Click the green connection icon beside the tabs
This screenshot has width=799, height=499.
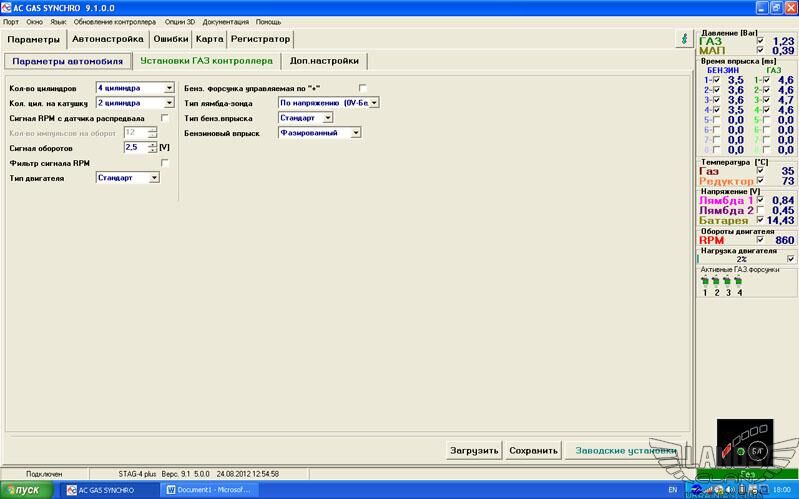pos(684,39)
